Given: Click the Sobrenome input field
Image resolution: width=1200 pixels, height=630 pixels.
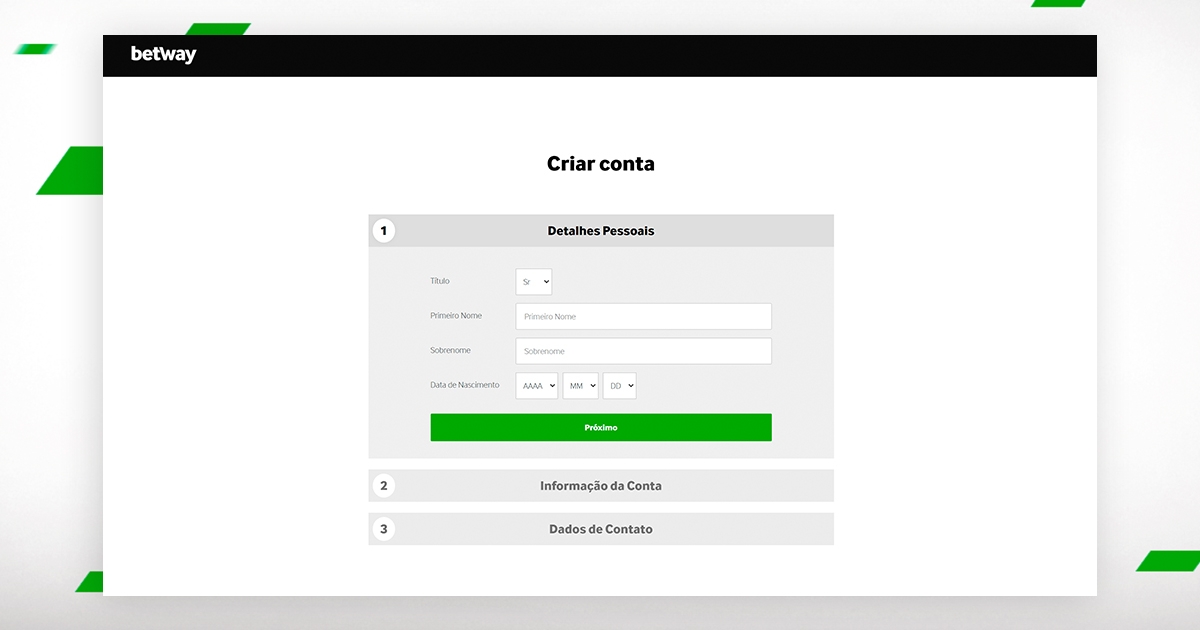Looking at the screenshot, I should coord(643,350).
